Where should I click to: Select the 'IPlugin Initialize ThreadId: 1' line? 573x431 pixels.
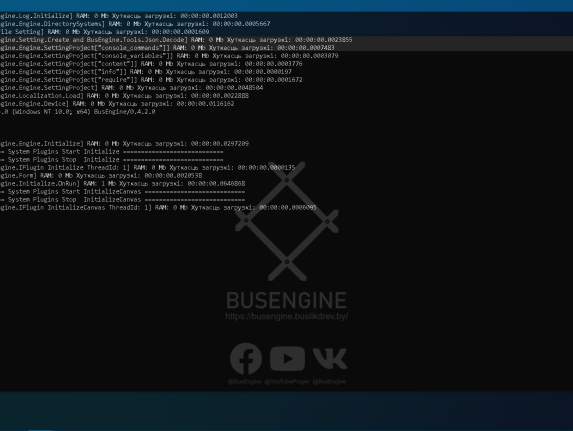148,168
